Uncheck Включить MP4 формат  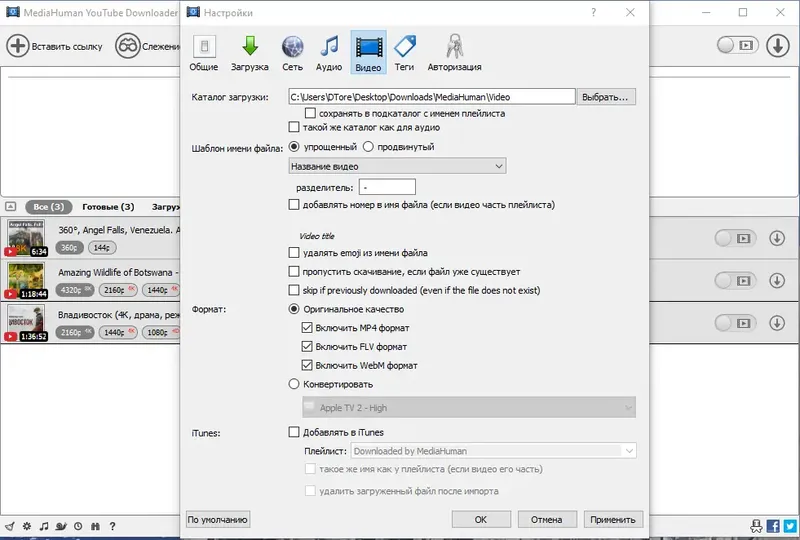pos(307,328)
